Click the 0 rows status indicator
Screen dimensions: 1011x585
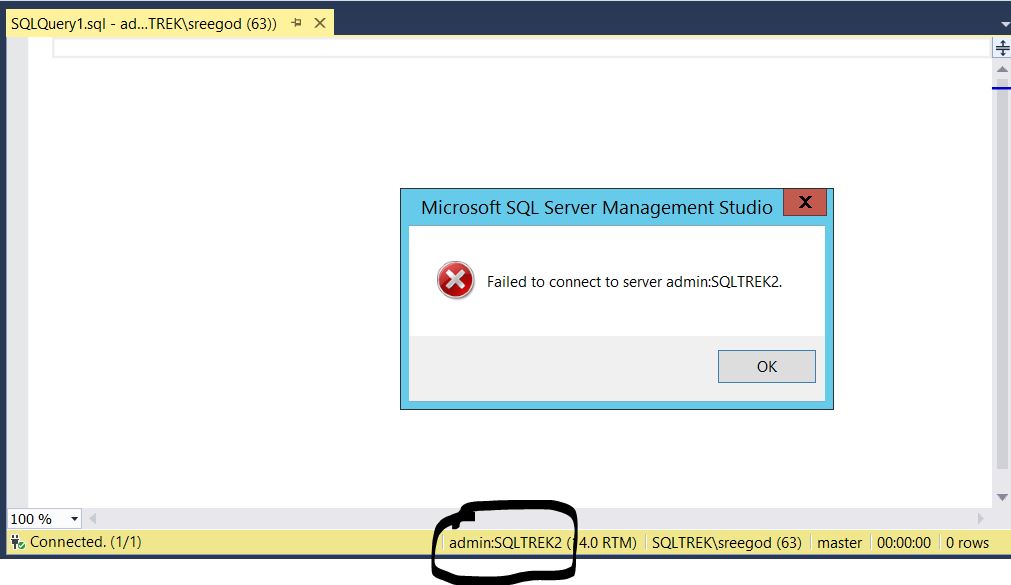click(x=967, y=542)
